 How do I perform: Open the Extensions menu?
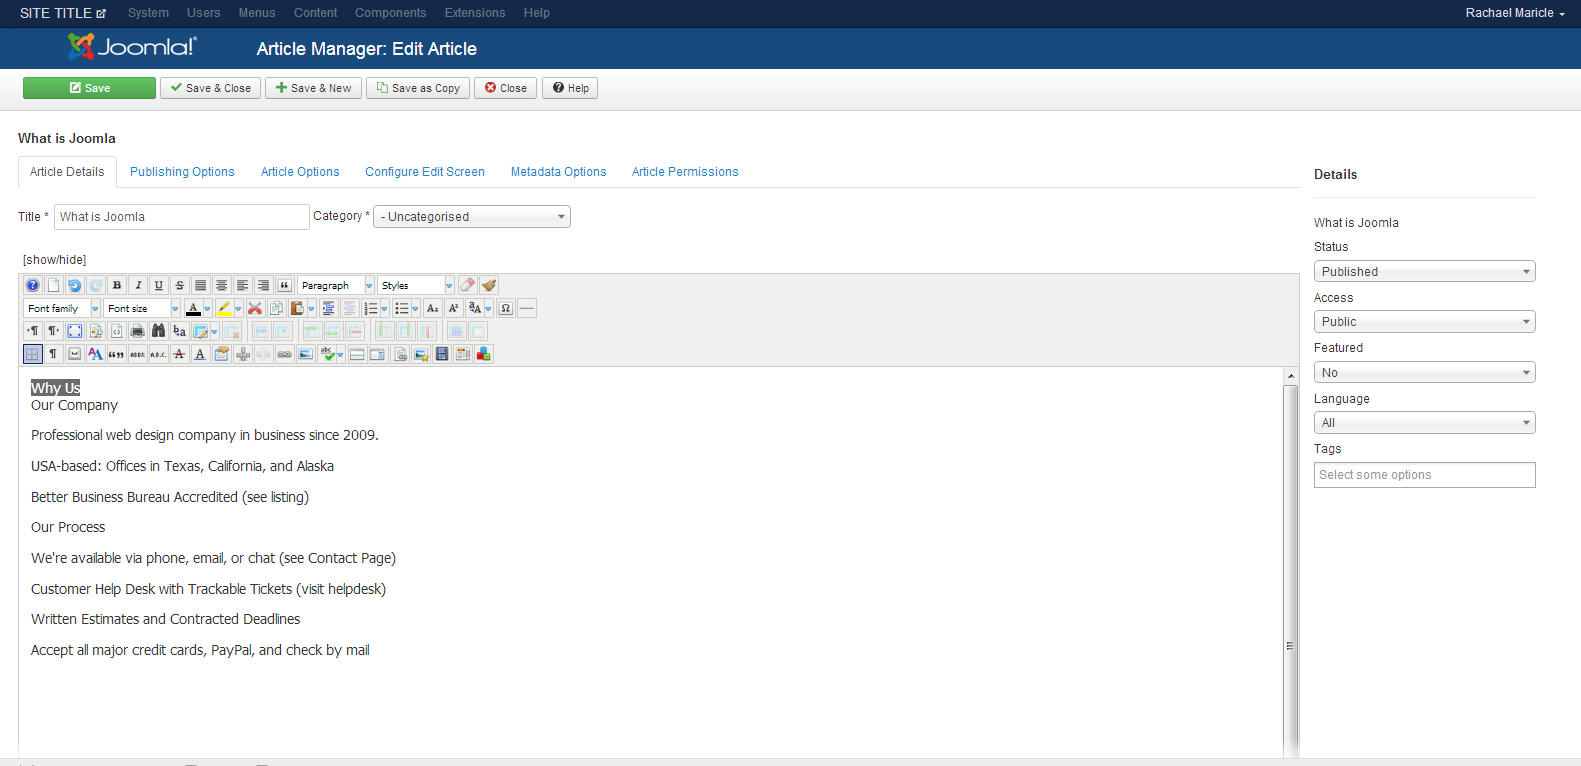475,13
